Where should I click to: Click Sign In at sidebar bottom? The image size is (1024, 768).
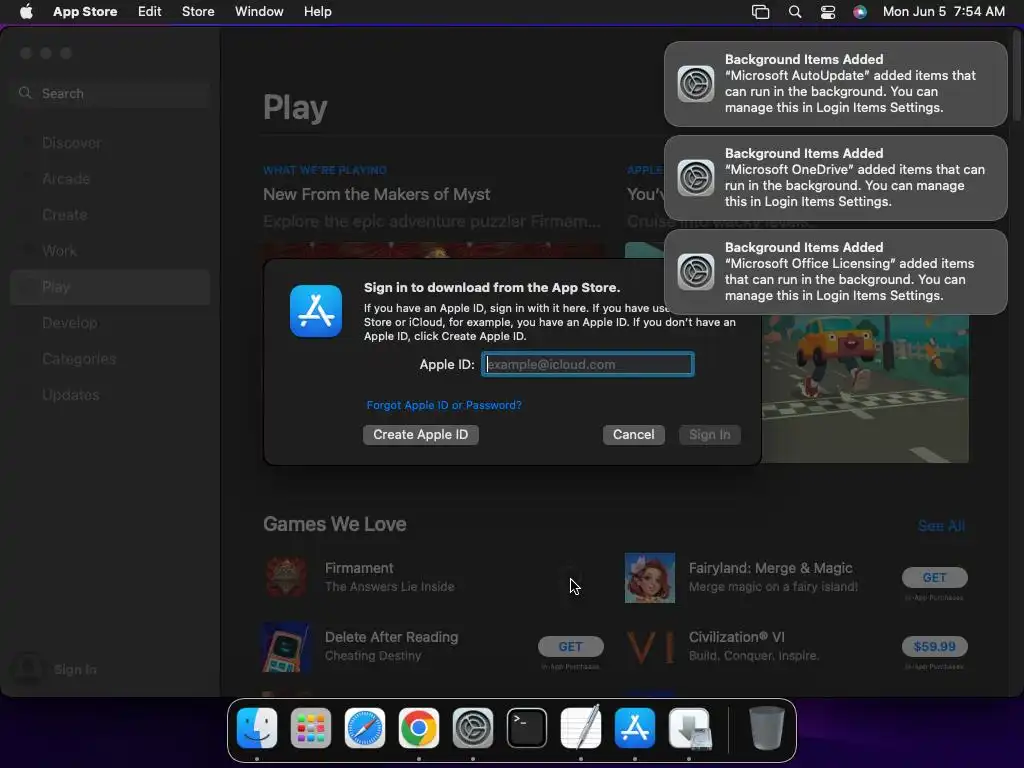click(75, 669)
